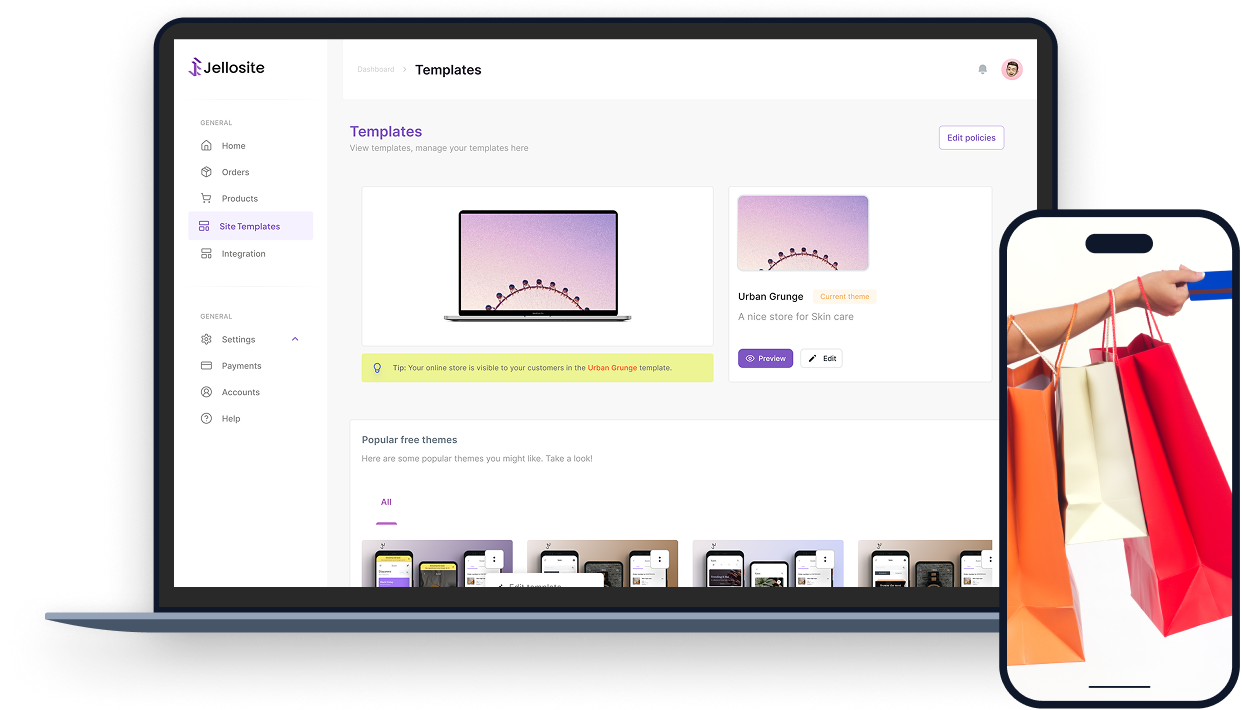
Task: Click the Dashboard breadcrumb link
Action: click(376, 70)
